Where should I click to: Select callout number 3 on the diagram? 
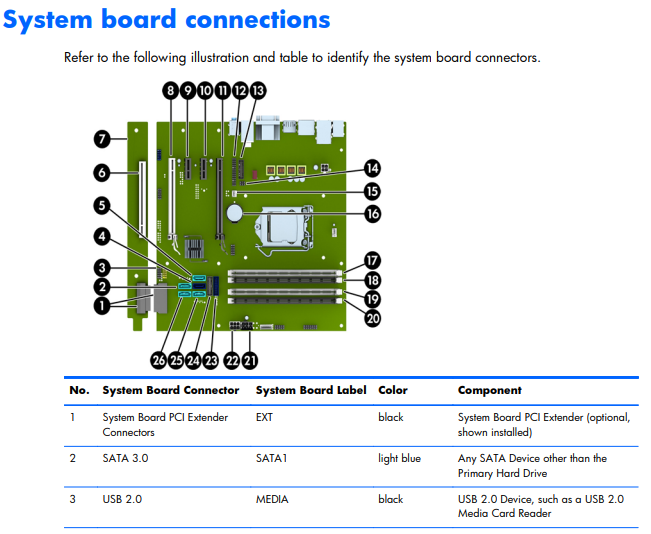102,268
